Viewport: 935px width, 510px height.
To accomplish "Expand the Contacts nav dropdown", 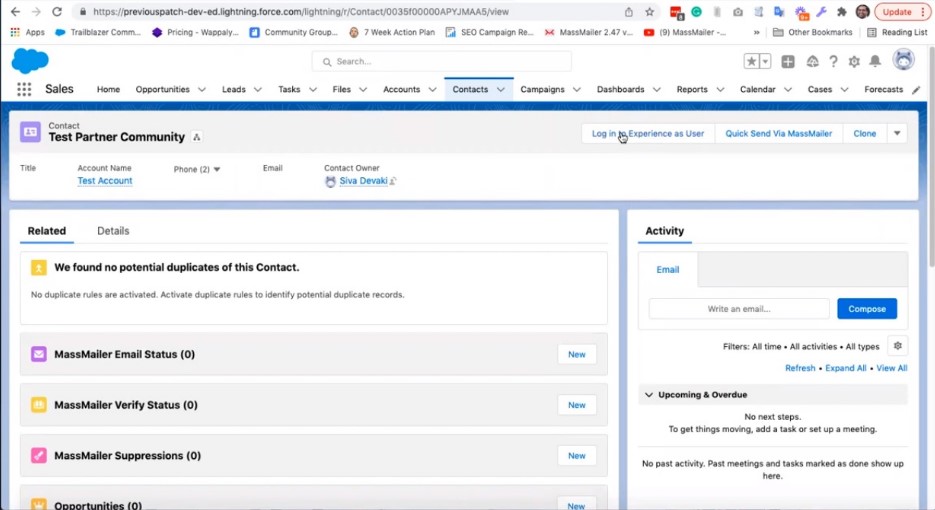I will 501,89.
